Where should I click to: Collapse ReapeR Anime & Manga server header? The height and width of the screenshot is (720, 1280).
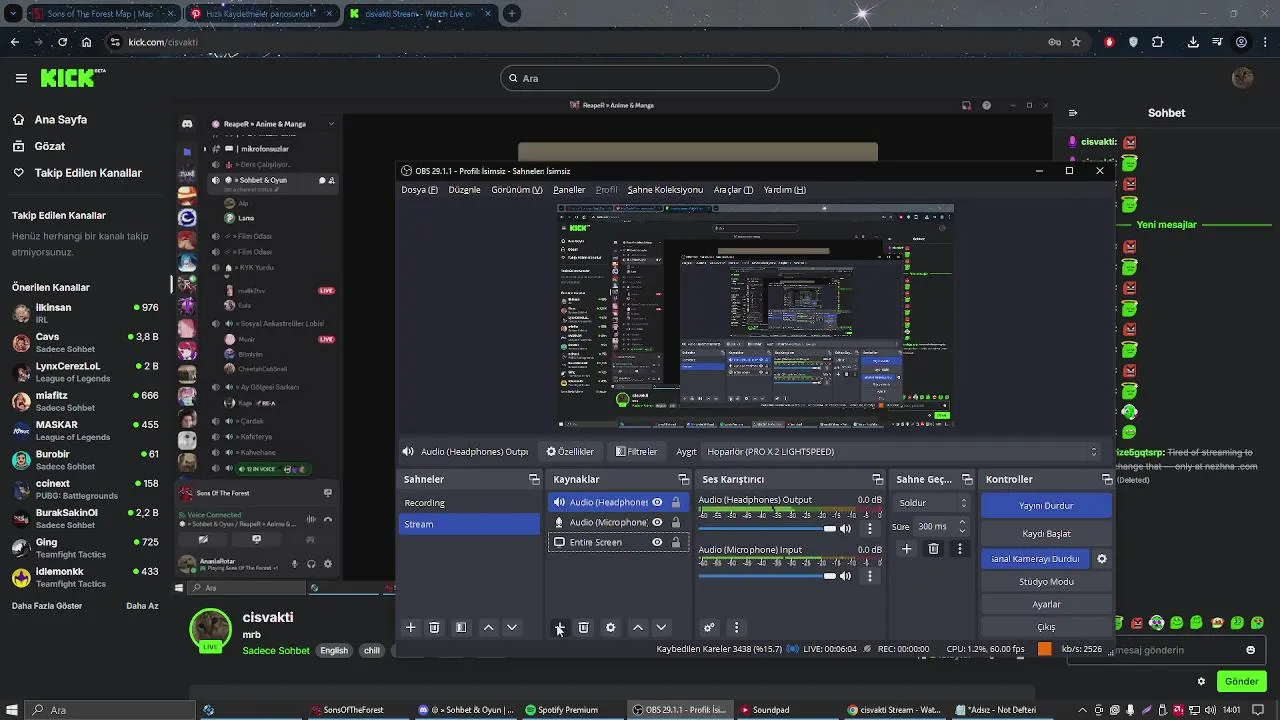(272, 124)
